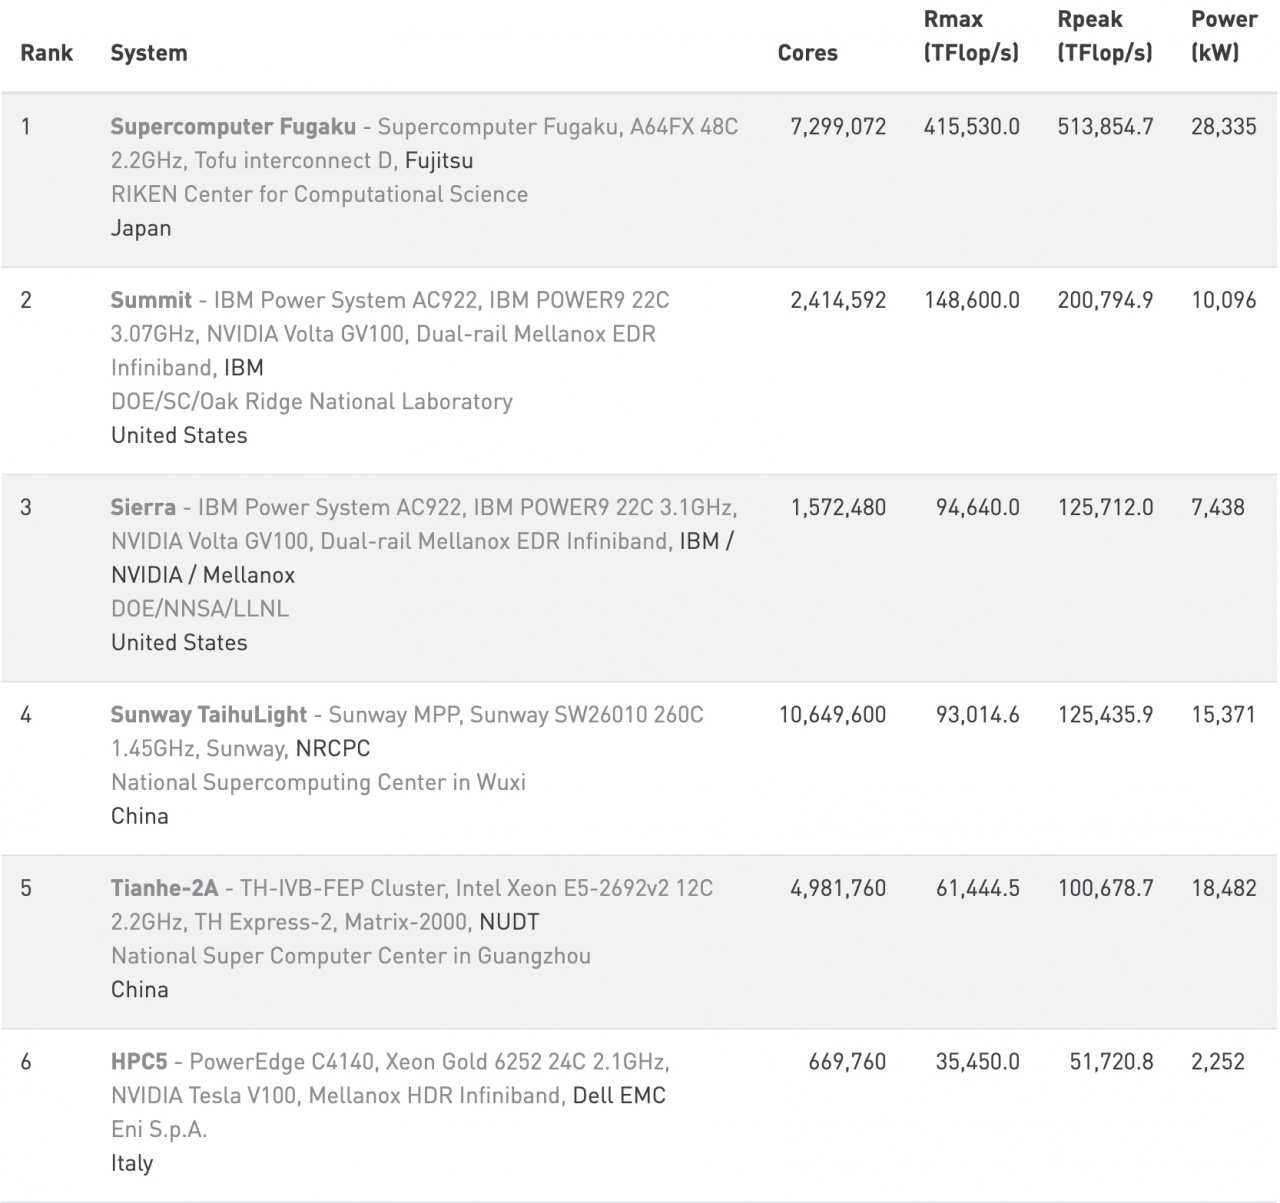The height and width of the screenshot is (1203, 1280).
Task: Click the Tianhe-2A system link
Action: coord(164,888)
